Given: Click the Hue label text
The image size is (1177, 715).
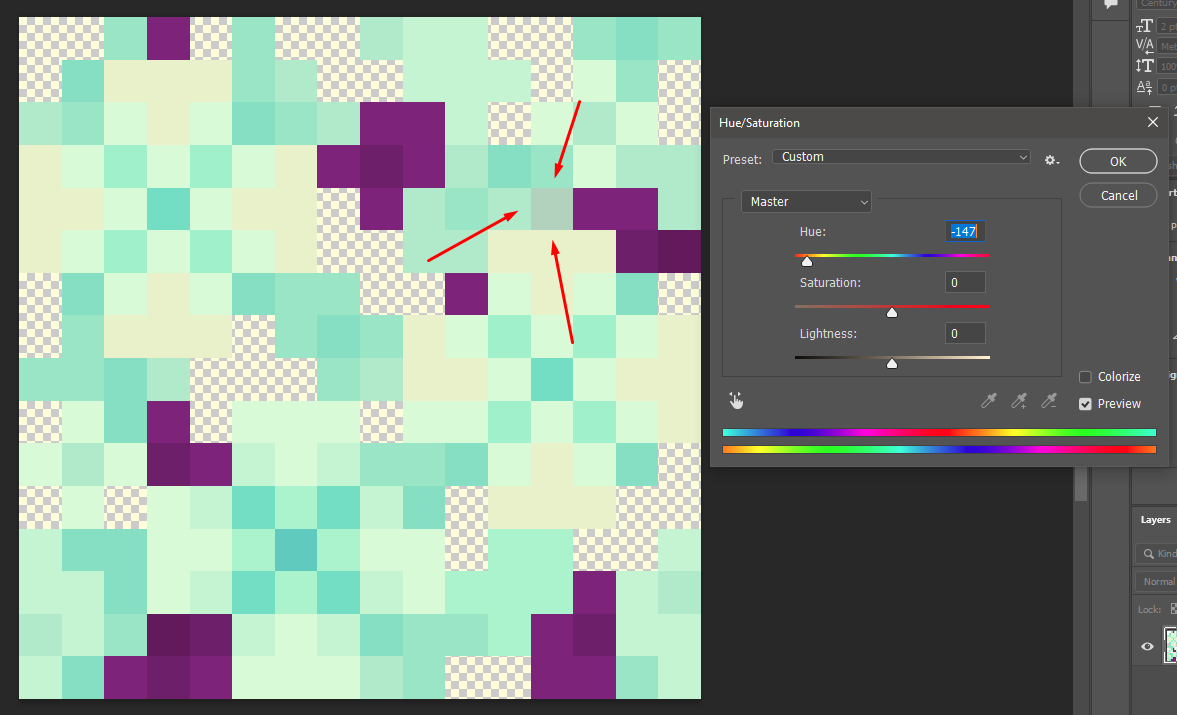Looking at the screenshot, I should coord(813,232).
